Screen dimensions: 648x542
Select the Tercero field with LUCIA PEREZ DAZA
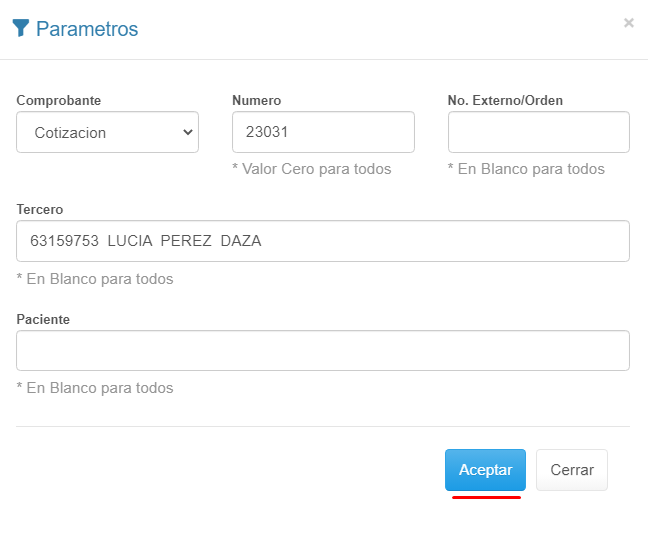coord(323,241)
